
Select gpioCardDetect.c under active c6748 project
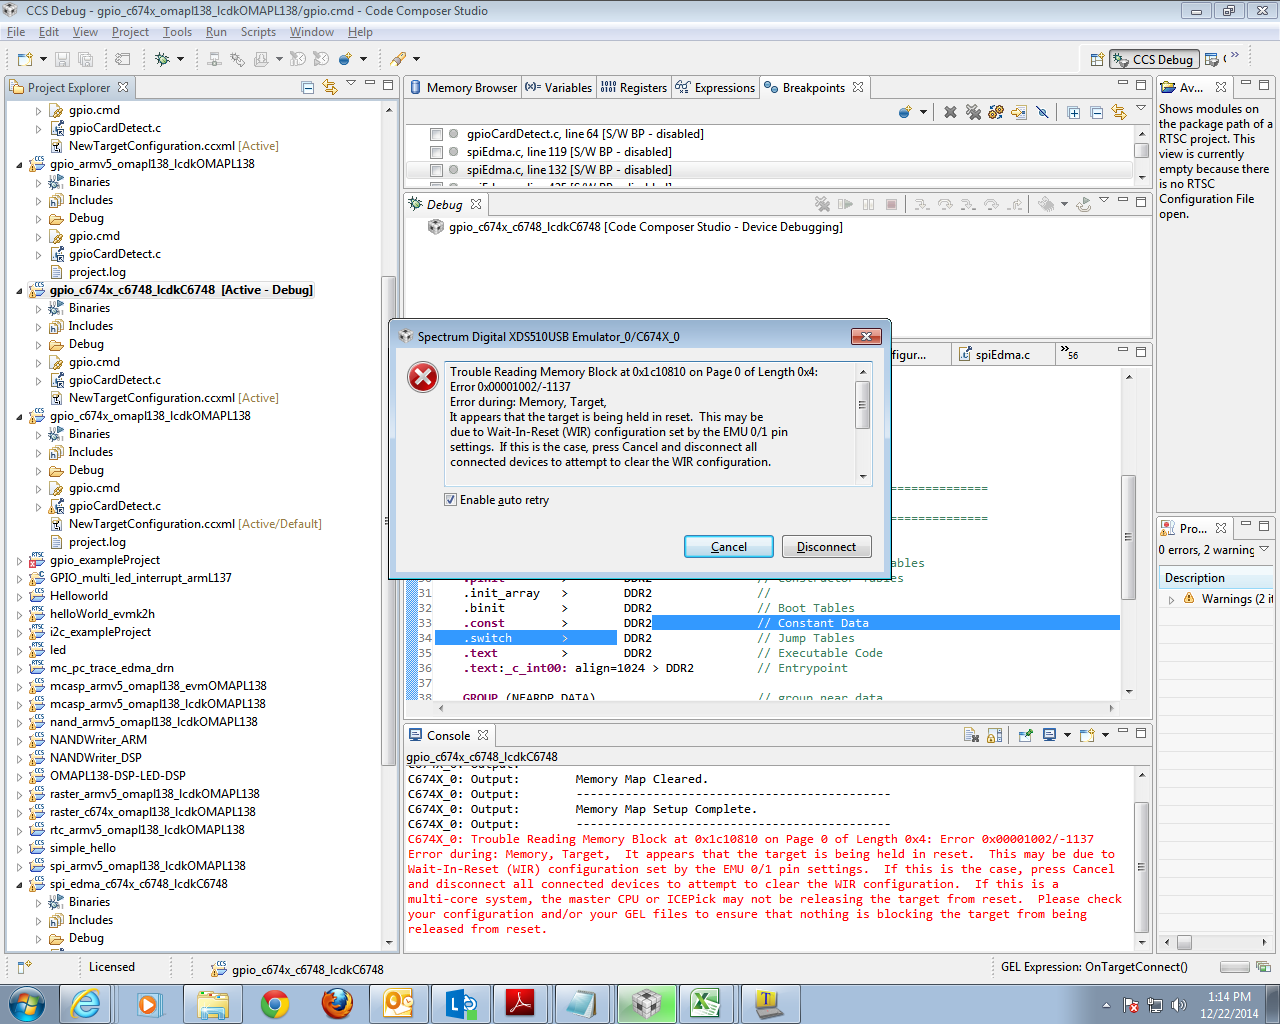click(114, 380)
